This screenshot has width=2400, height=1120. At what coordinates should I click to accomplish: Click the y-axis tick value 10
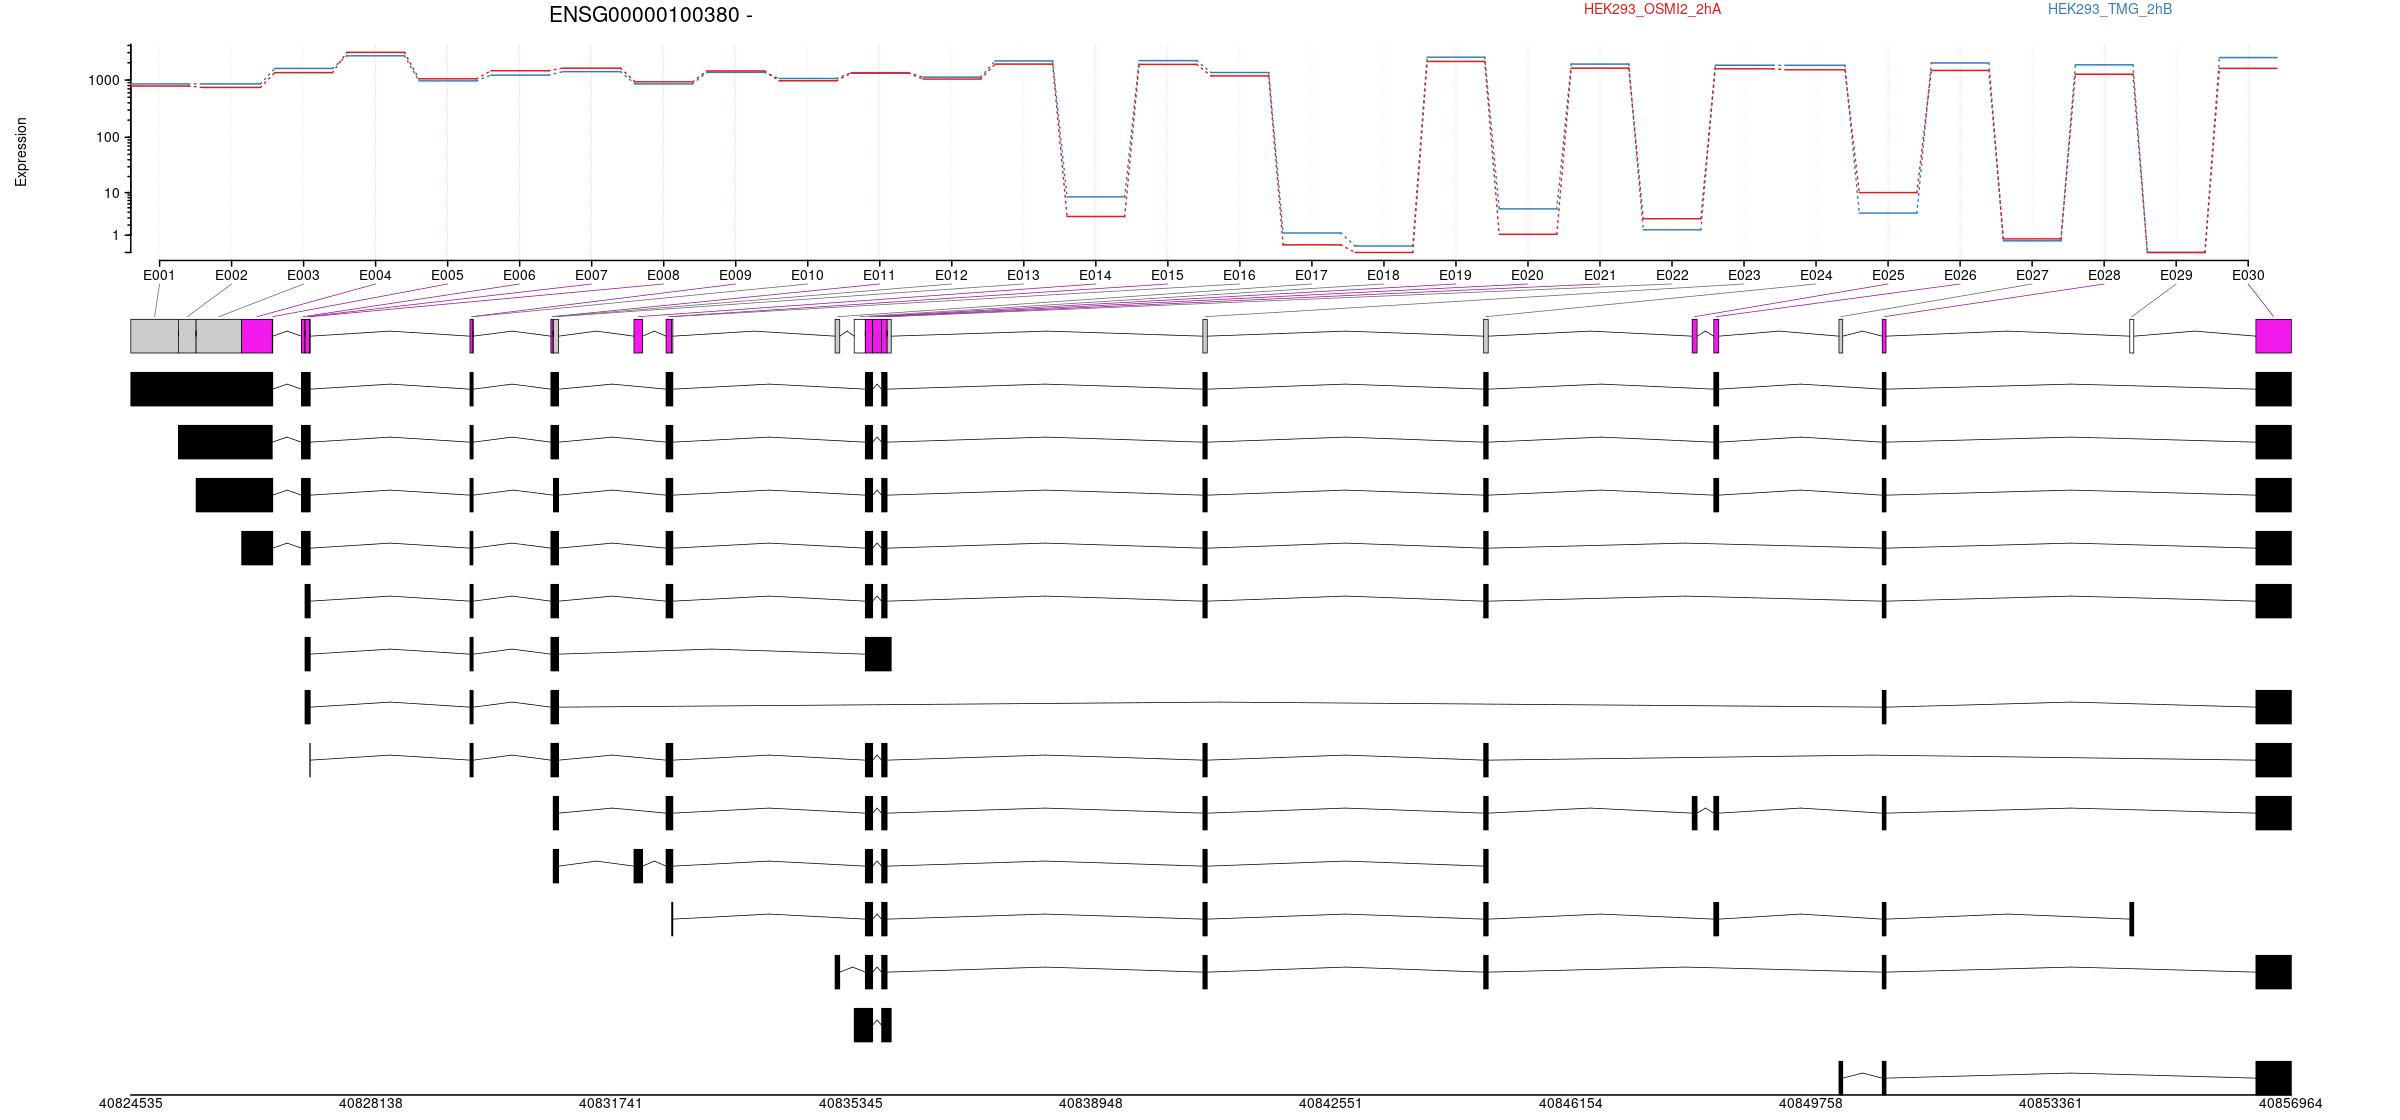click(112, 193)
